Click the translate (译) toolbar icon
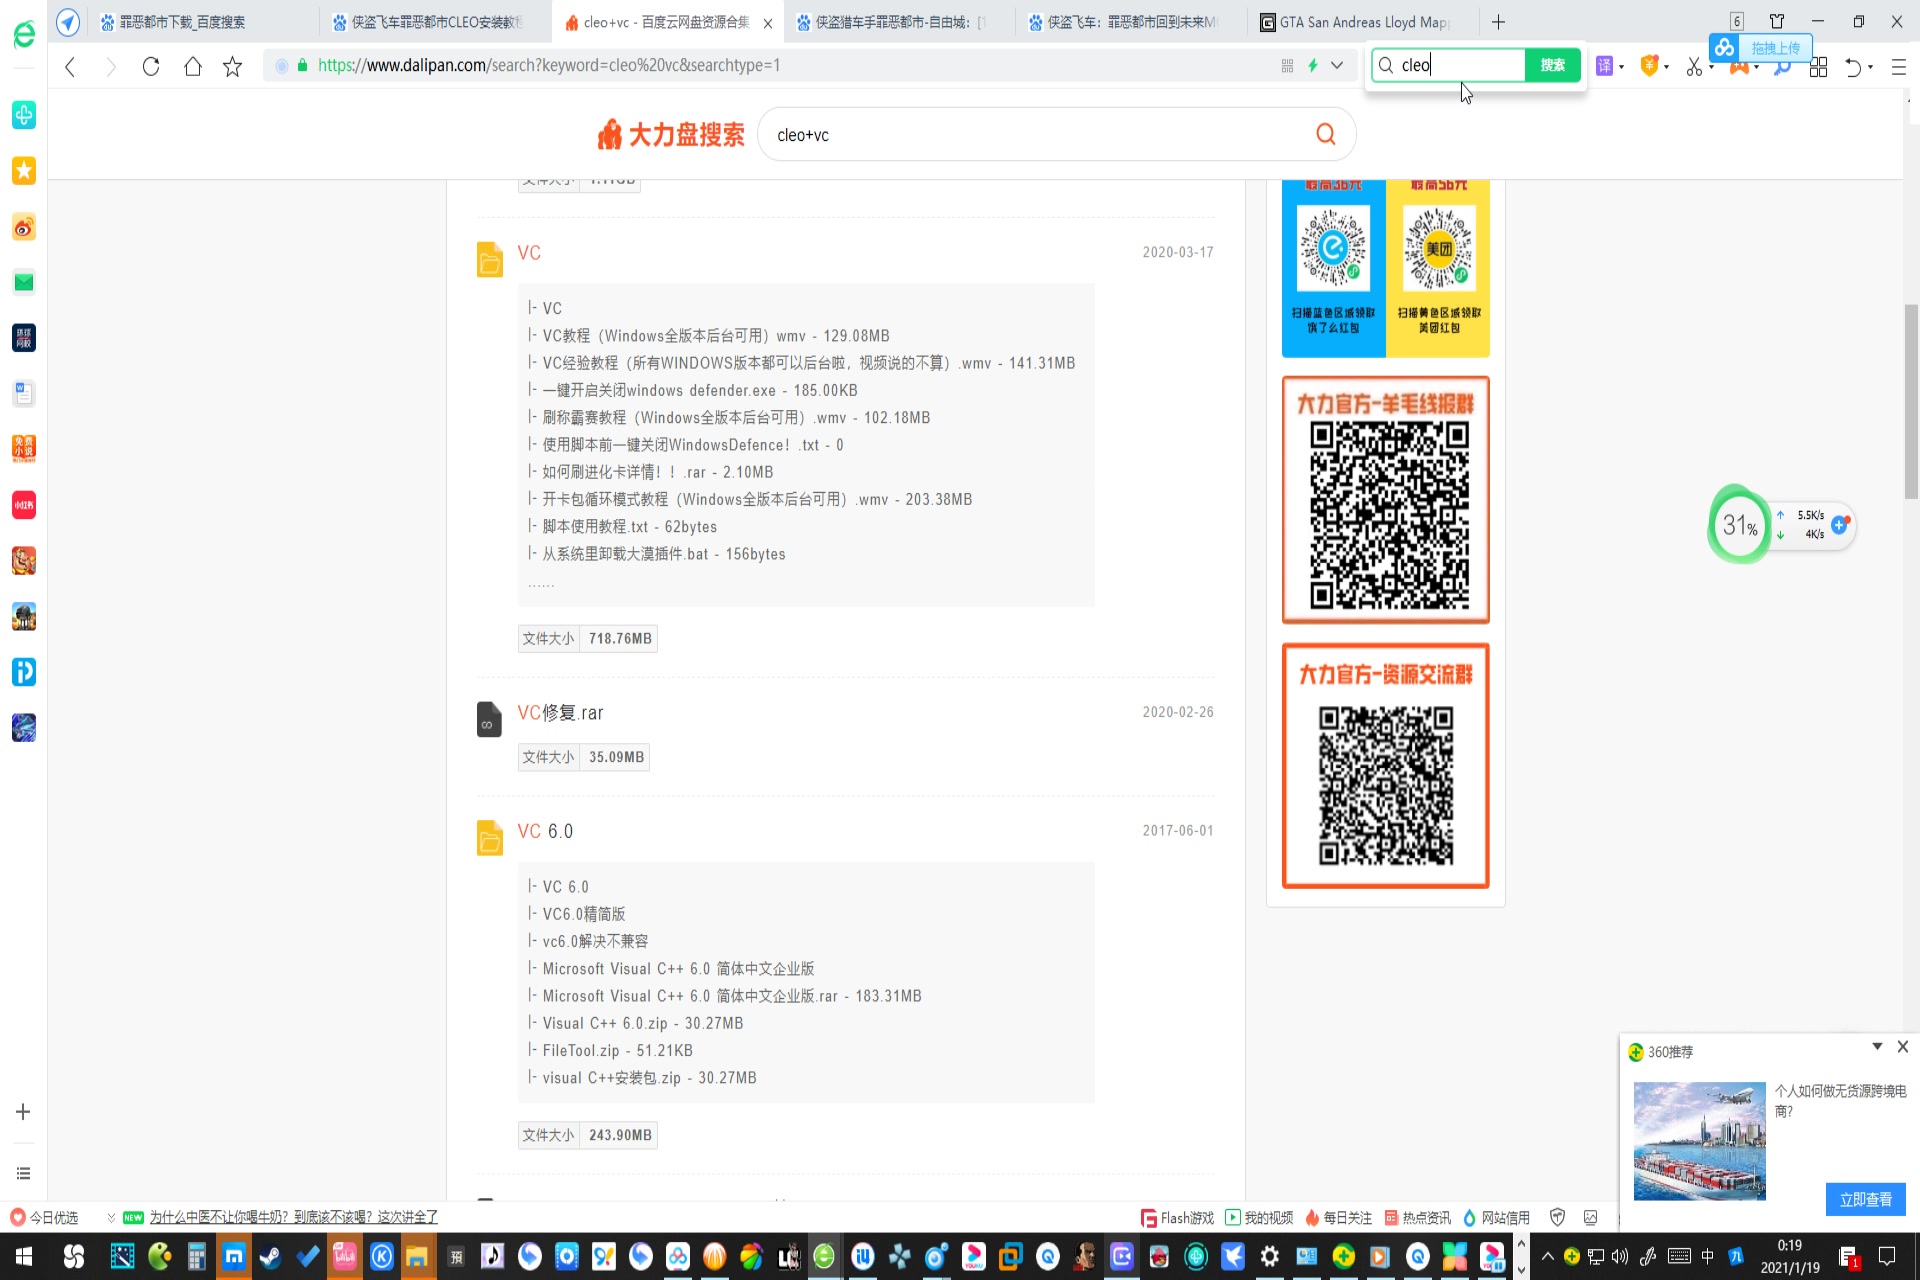The image size is (1920, 1280). (x=1604, y=66)
